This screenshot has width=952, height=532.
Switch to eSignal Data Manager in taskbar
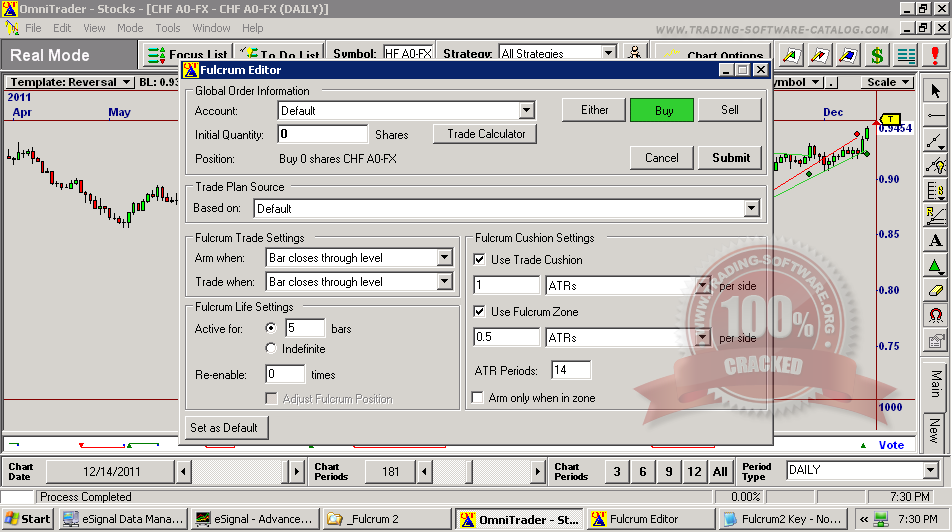click(x=123, y=519)
